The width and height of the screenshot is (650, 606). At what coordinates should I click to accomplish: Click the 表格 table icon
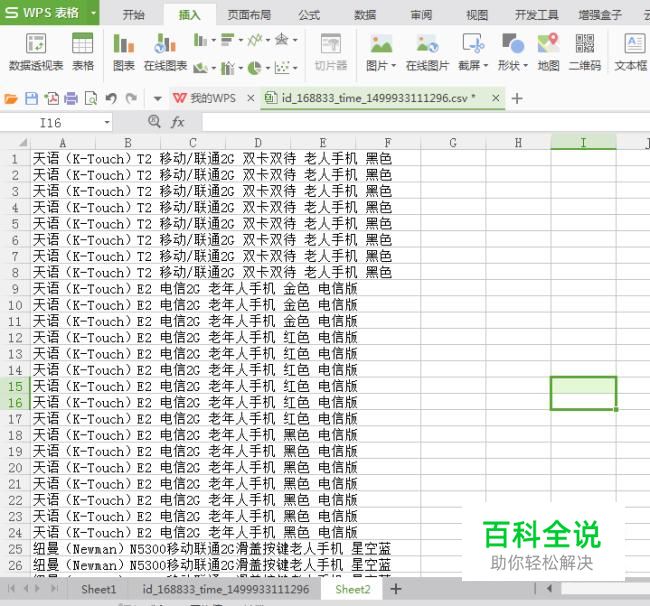coord(82,52)
